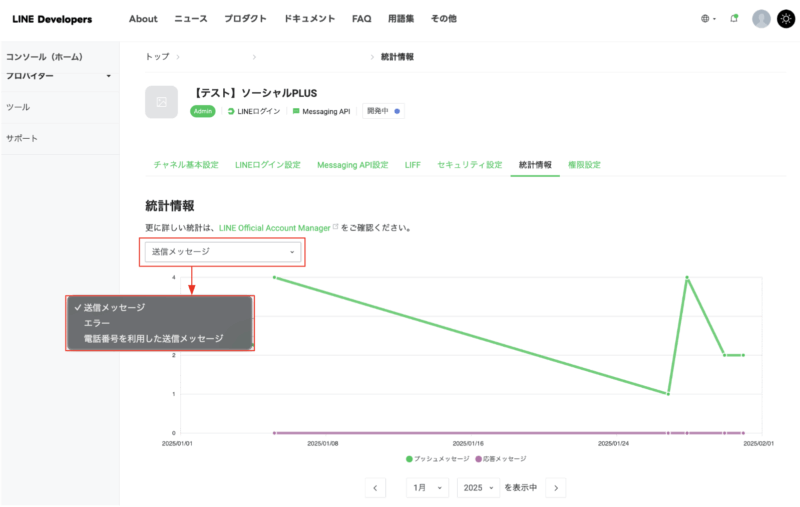Toggle 応答メッセージ legend item
The height and width of the screenshot is (507, 800).
click(501, 459)
